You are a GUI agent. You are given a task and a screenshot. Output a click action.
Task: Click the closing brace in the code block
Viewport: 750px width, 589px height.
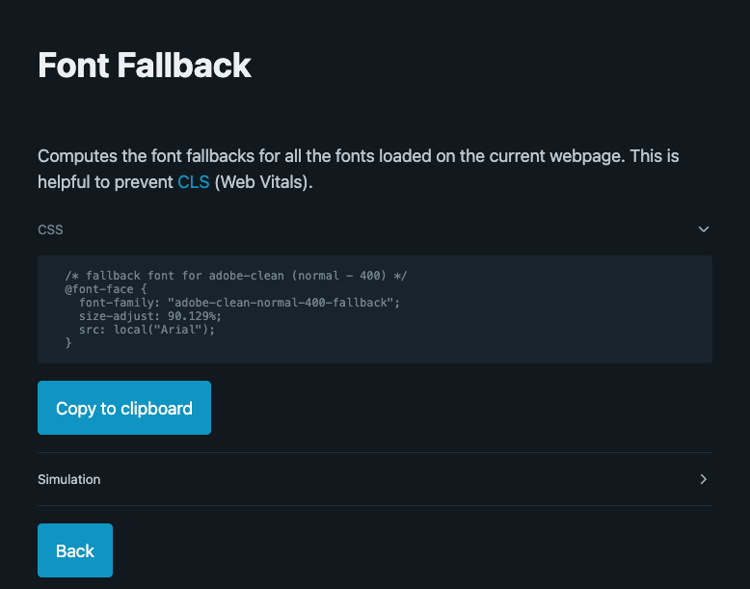[69, 343]
